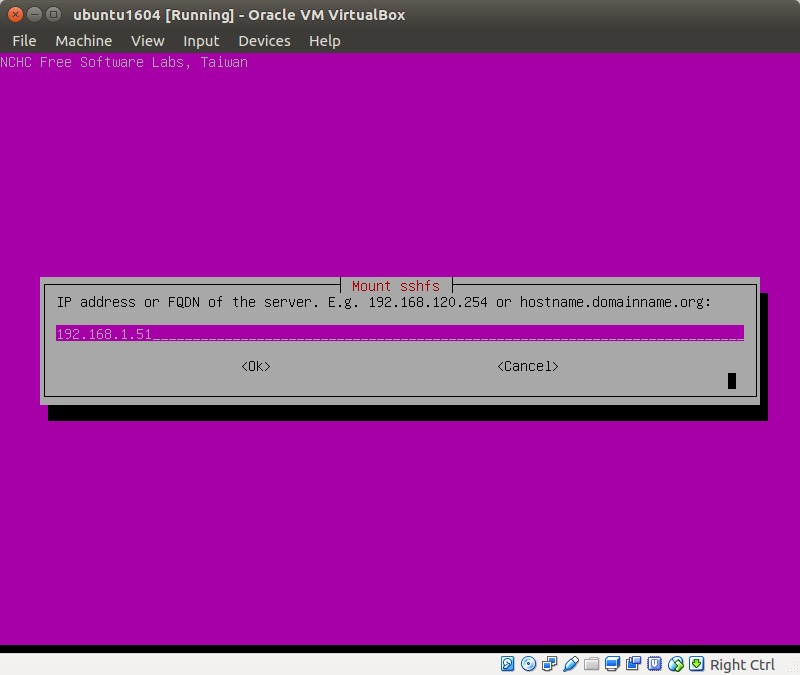The width and height of the screenshot is (800, 675).
Task: Open the File menu
Action: tap(24, 41)
